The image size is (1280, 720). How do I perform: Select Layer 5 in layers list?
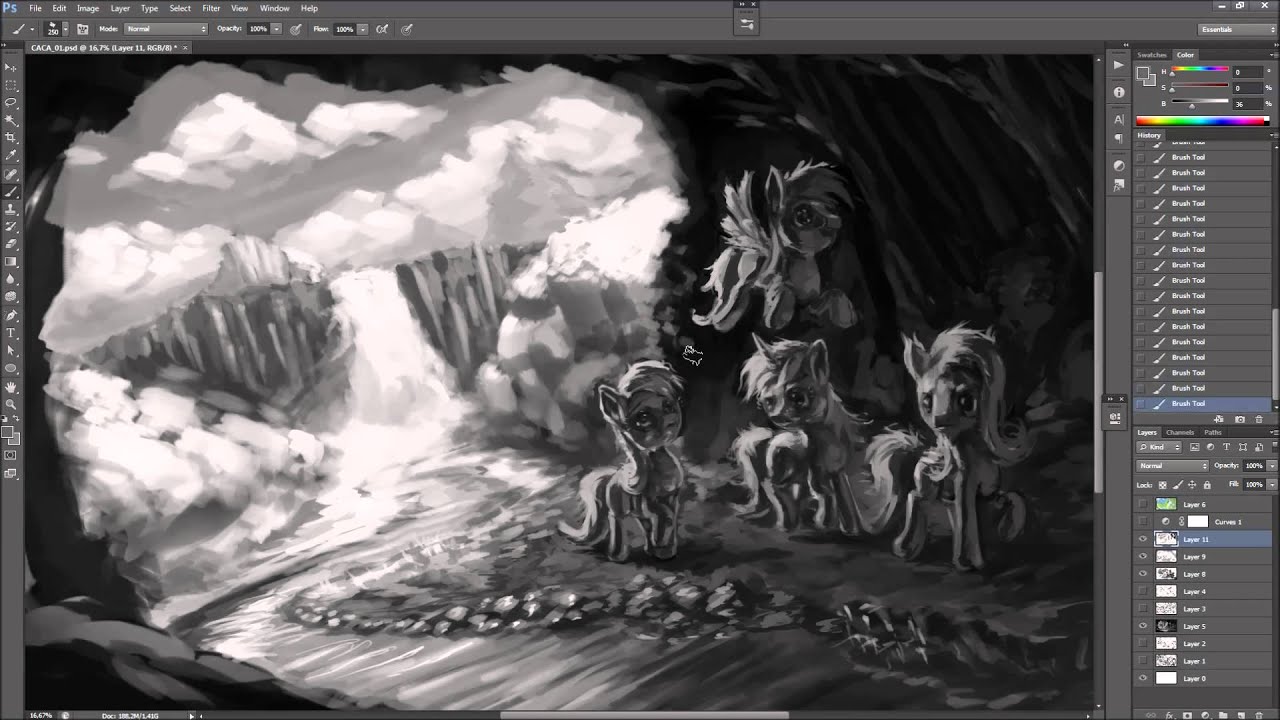1194,626
